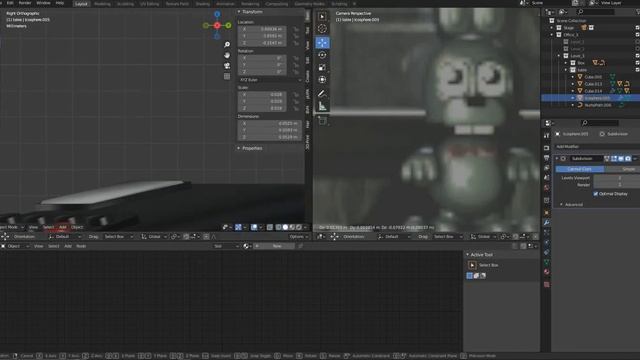Click the blue Z axis on navigation gizmo

point(217,14)
